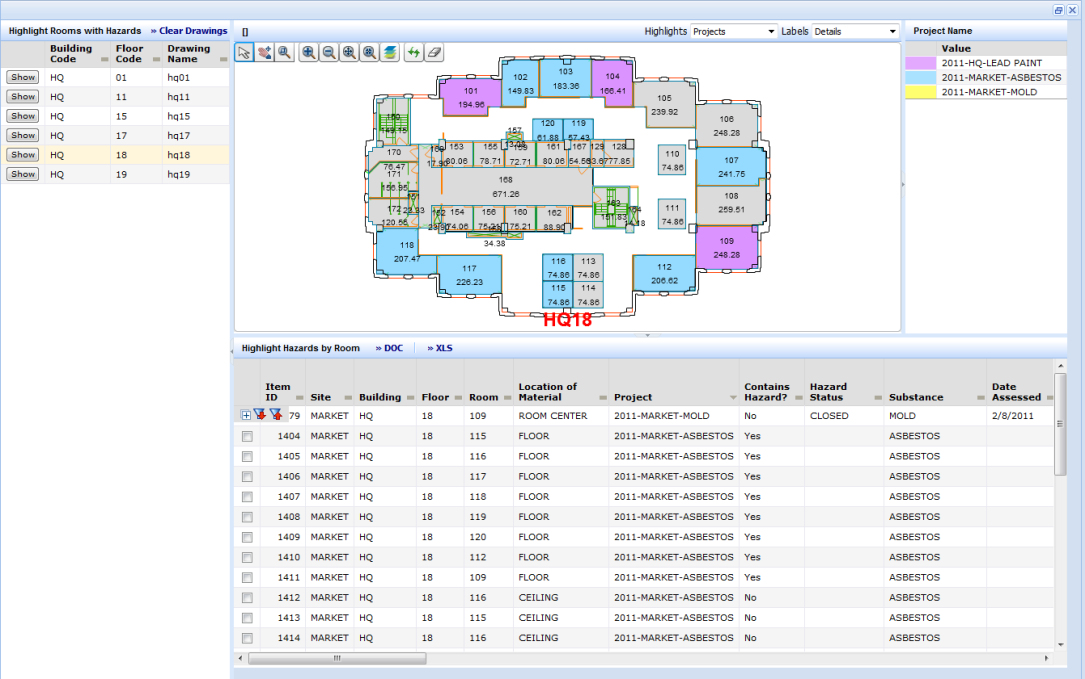The height and width of the screenshot is (679, 1085).
Task: Choose the zoom window magnifier tool
Action: pyautogui.click(x=284, y=53)
